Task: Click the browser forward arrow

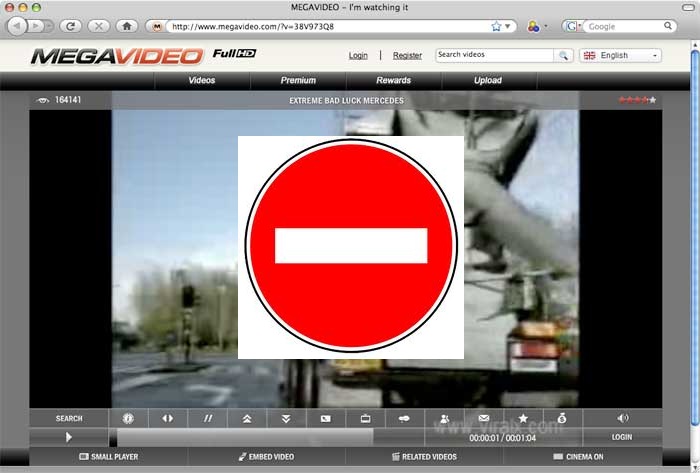Action: 36,26
